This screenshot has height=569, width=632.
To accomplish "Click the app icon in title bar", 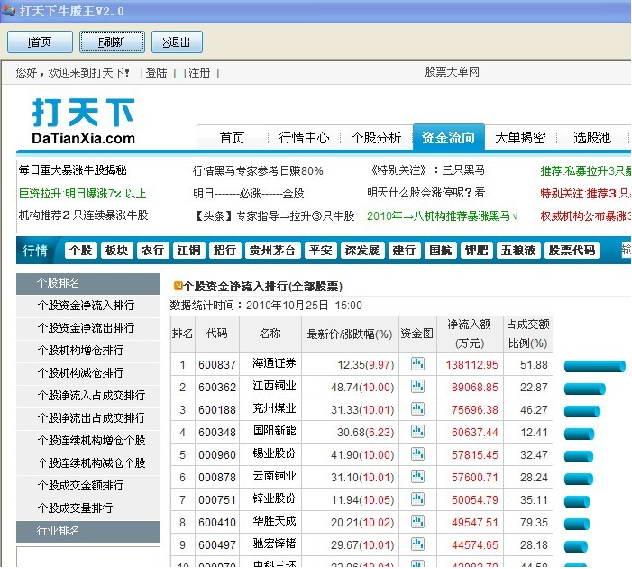I will (x=8, y=10).
